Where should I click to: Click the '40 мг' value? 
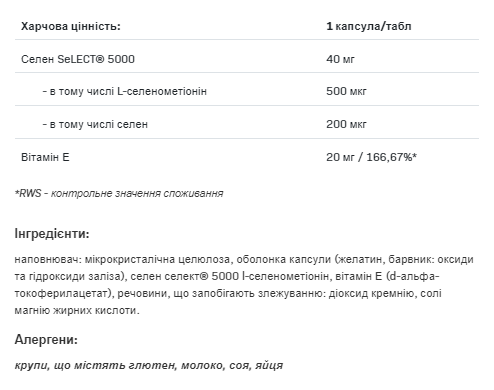[340, 59]
